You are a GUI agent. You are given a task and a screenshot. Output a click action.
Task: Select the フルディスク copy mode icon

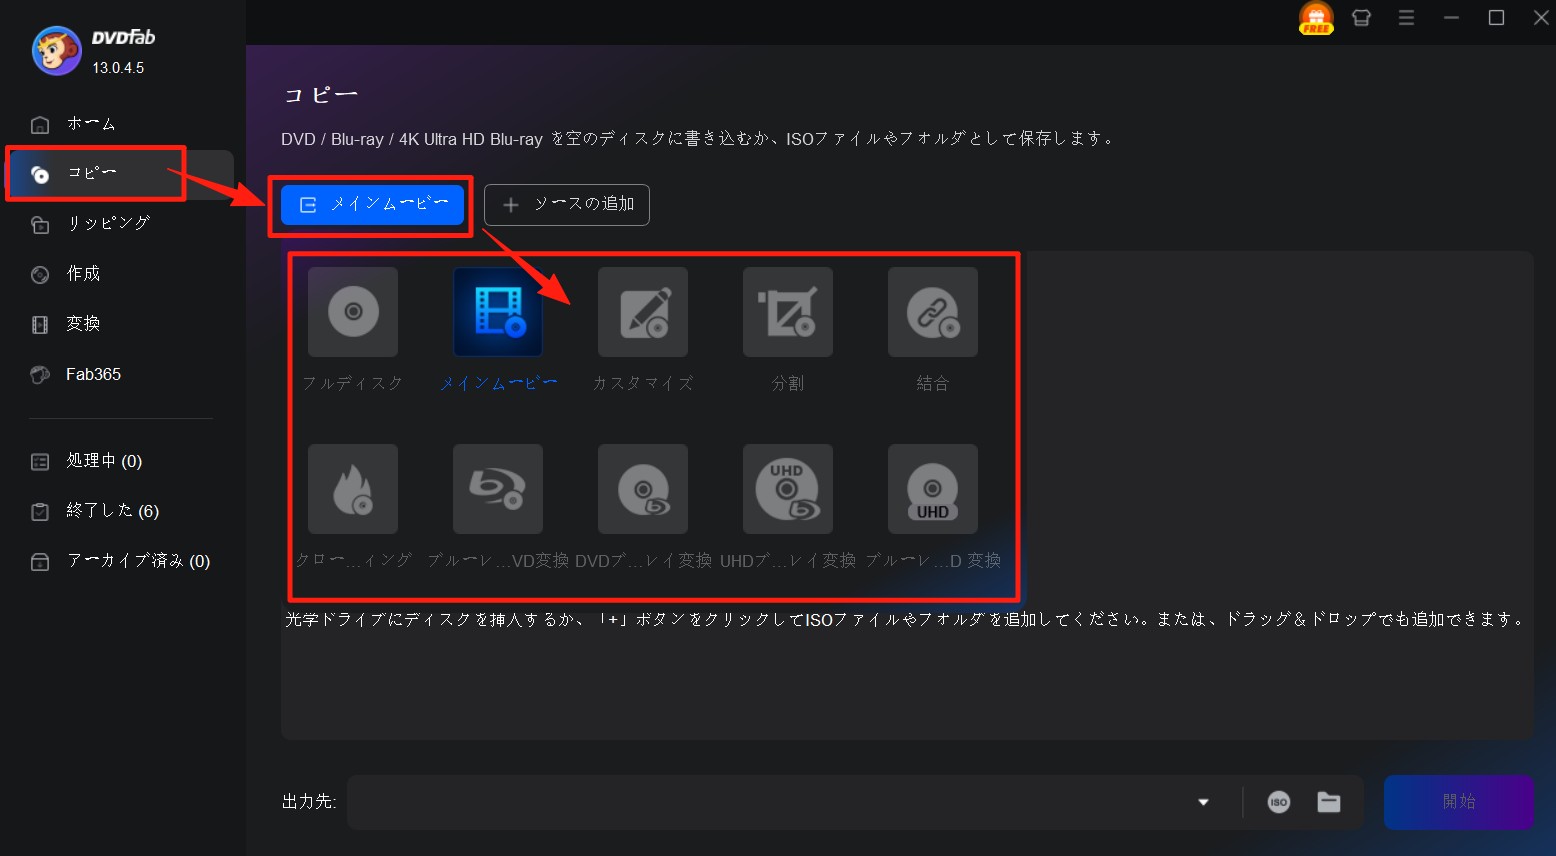tap(353, 312)
